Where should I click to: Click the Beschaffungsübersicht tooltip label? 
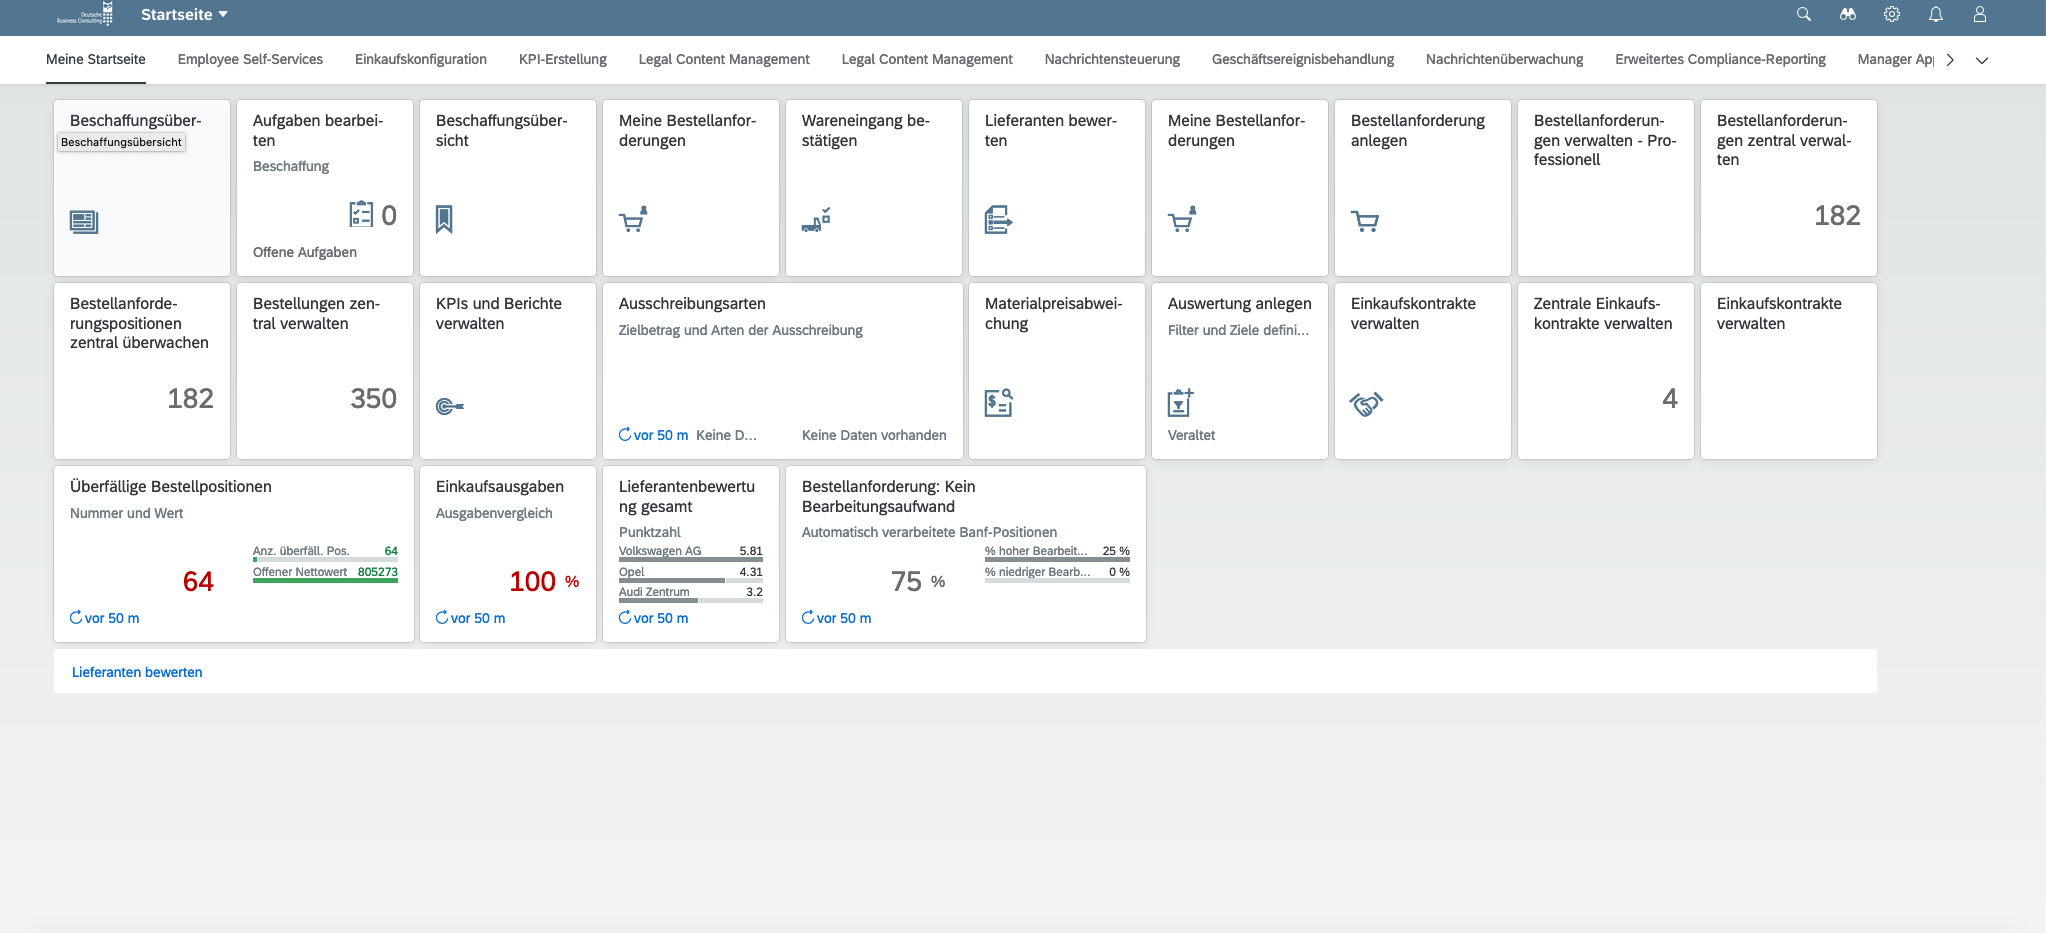121,142
